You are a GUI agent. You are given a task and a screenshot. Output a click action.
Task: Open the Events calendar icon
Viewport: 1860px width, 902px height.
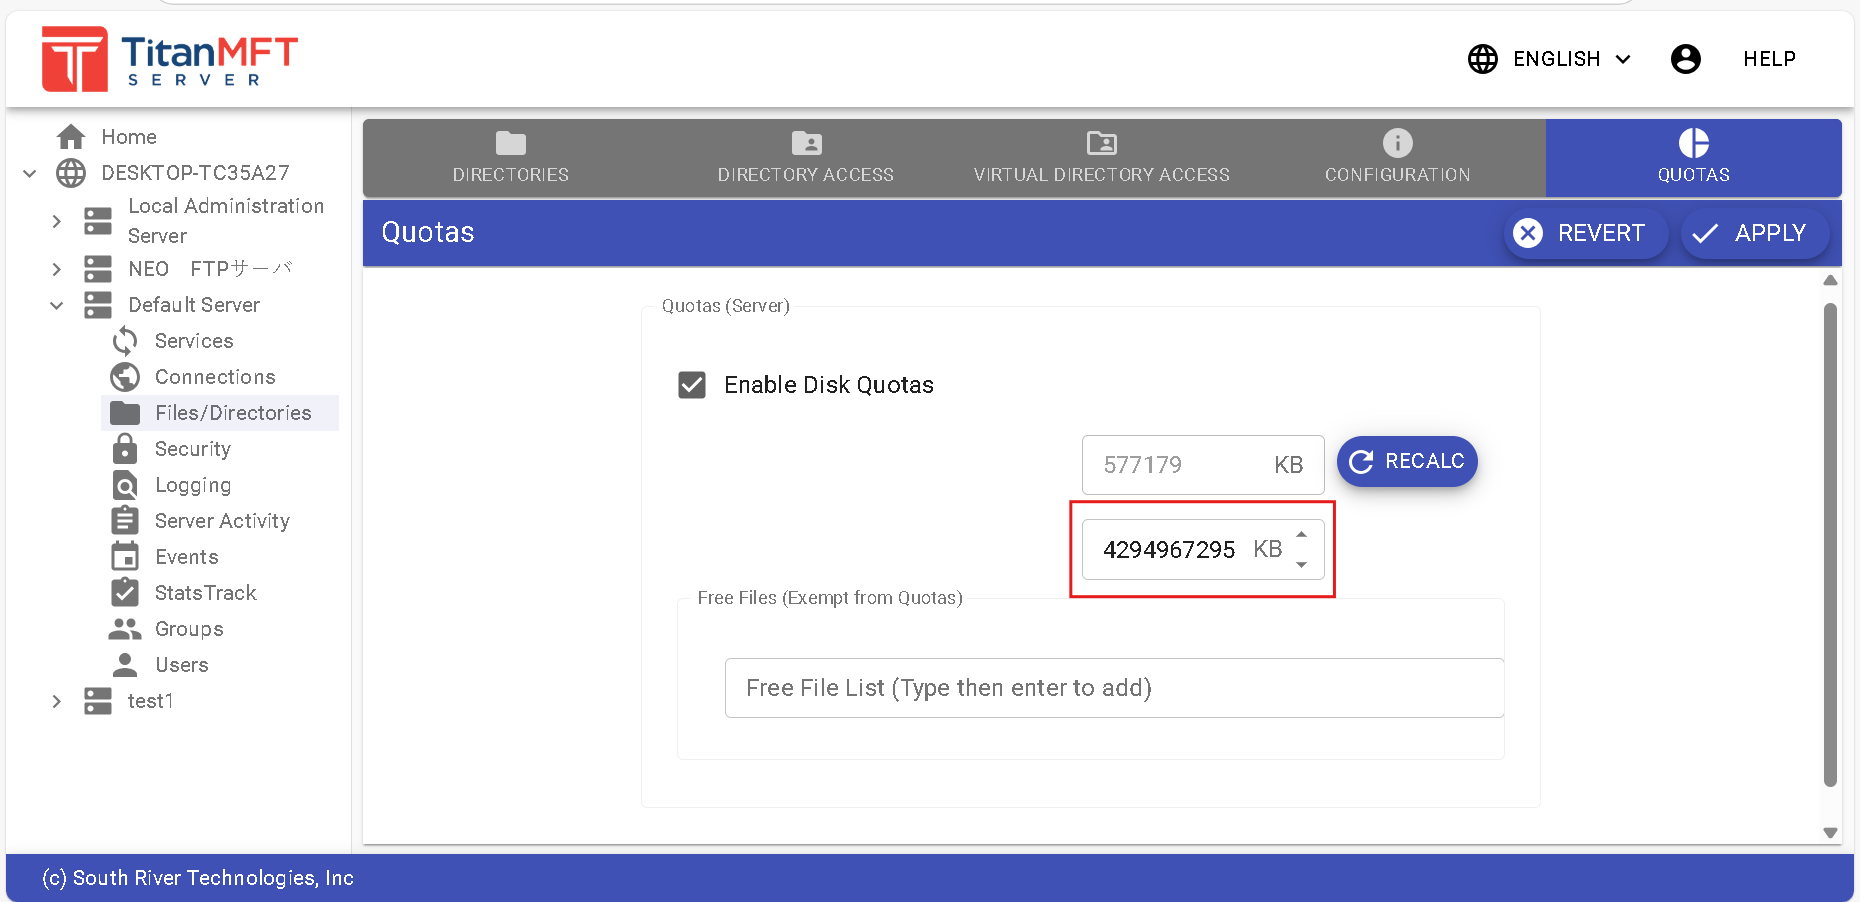(x=125, y=557)
